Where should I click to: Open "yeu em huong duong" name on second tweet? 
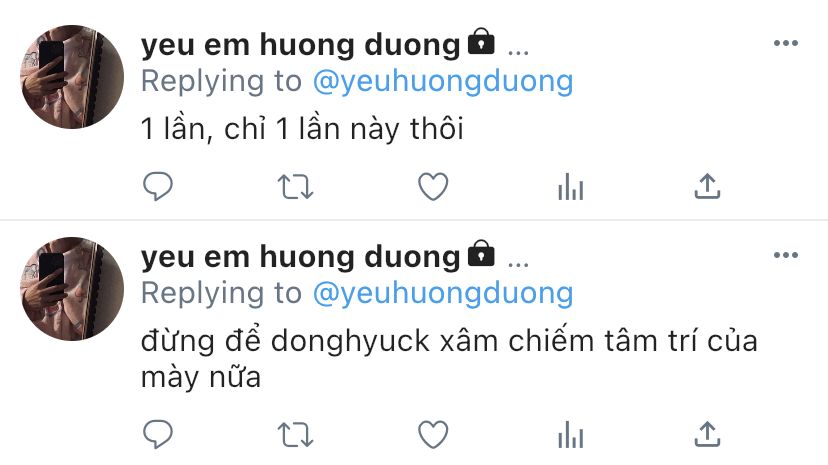300,258
